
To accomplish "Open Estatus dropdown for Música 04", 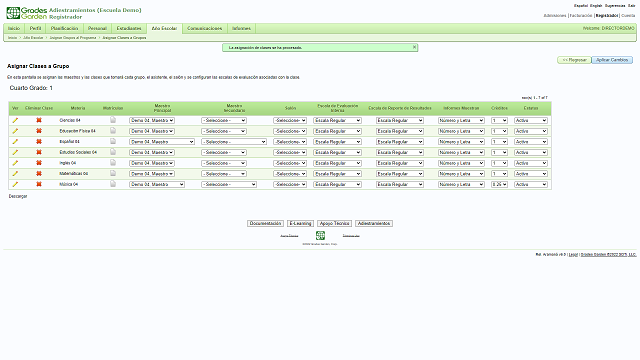I will [x=531, y=184].
